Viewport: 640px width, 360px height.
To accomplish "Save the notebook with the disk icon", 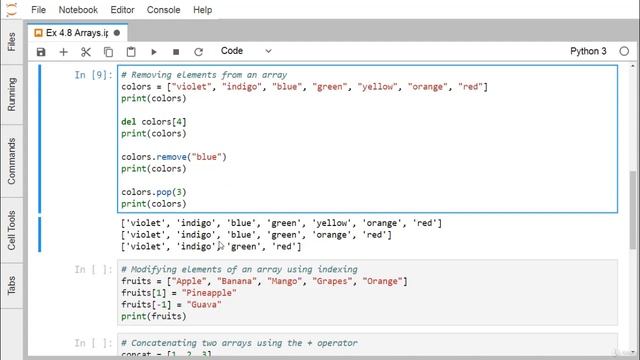I will click(41, 52).
